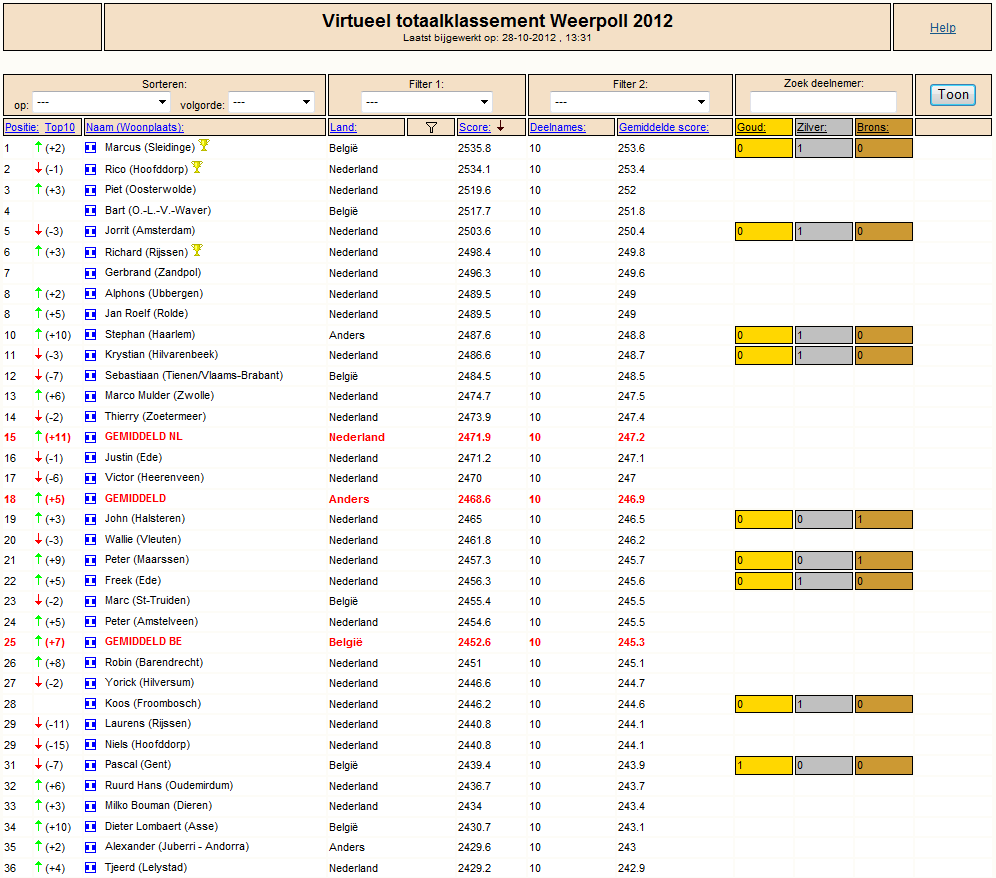Open blue detail icon for Pascal (Gent)
This screenshot has height=878, width=996.
(x=91, y=765)
